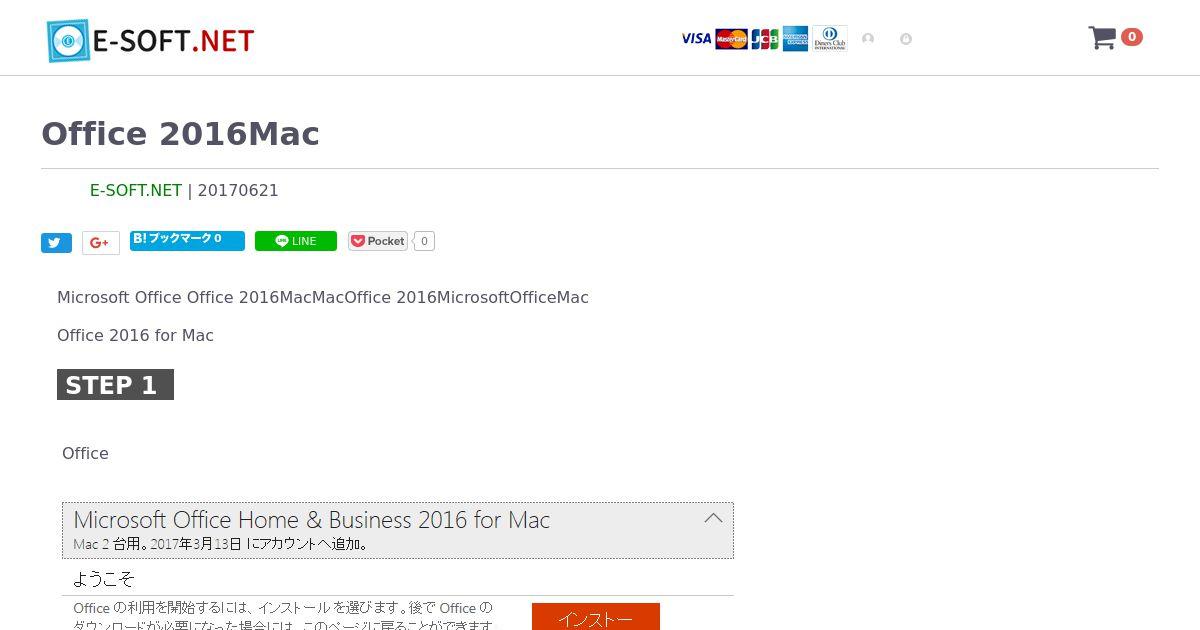Select the STEP 1 heading label
This screenshot has height=630, width=1200.
point(115,385)
